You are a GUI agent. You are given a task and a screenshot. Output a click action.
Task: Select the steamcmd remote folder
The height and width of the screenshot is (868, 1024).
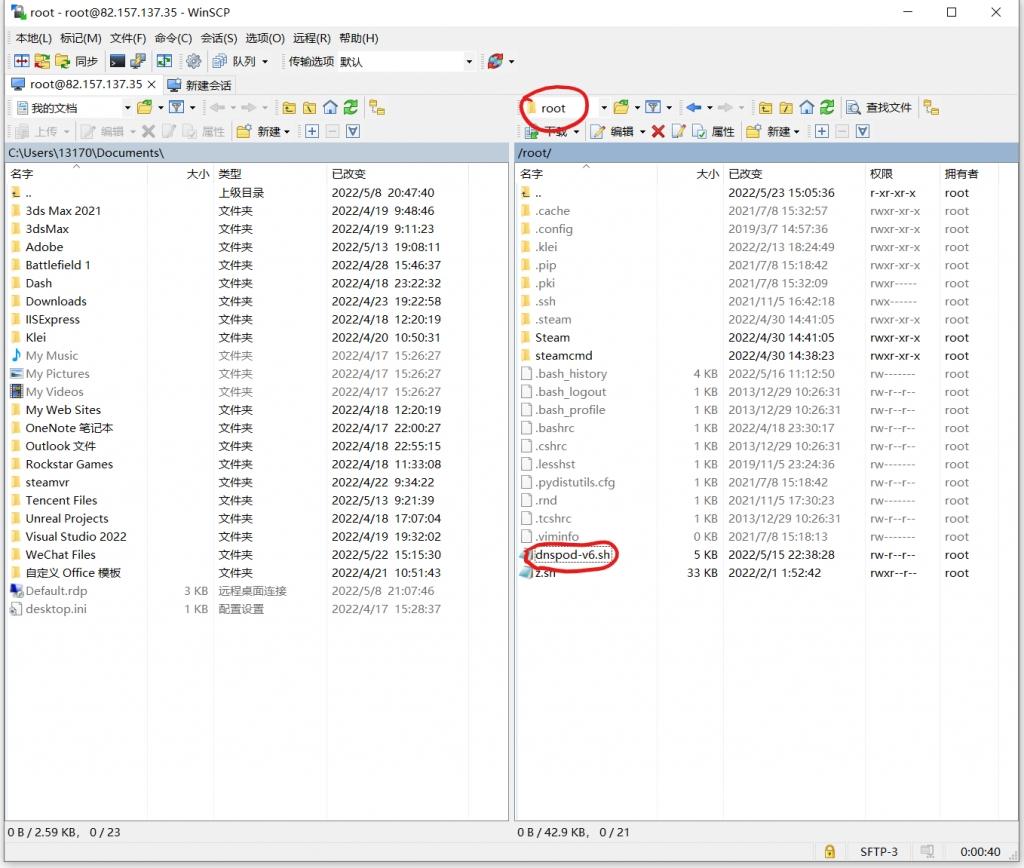pyautogui.click(x=564, y=355)
